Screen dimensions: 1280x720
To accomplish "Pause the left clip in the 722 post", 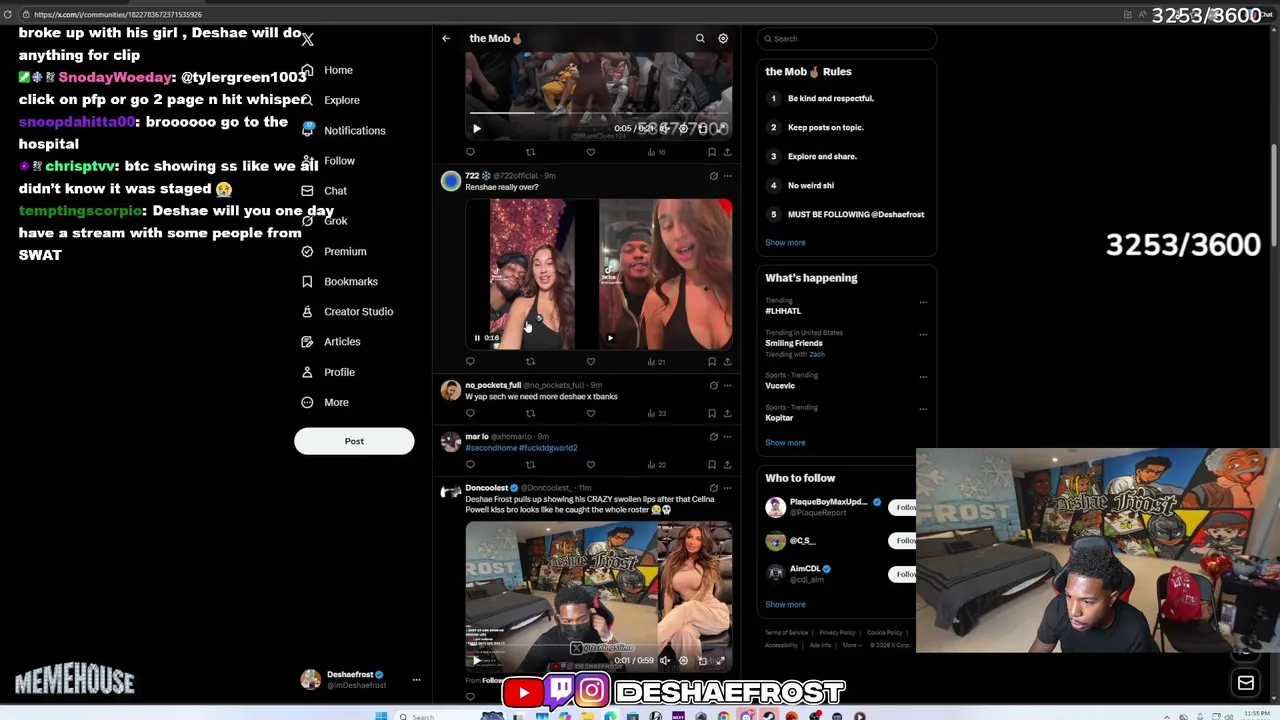I will 477,338.
